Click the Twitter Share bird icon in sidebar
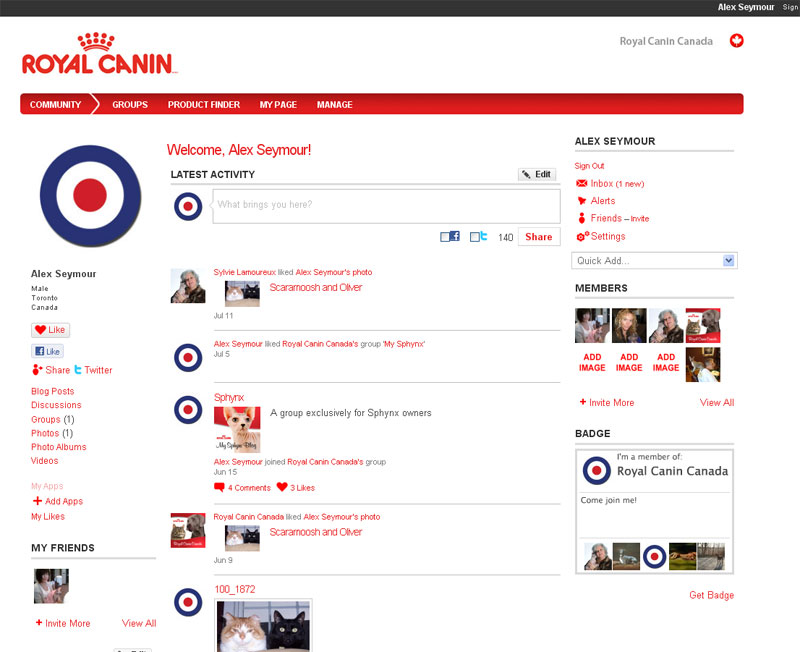The image size is (800, 652). pyautogui.click(x=78, y=370)
